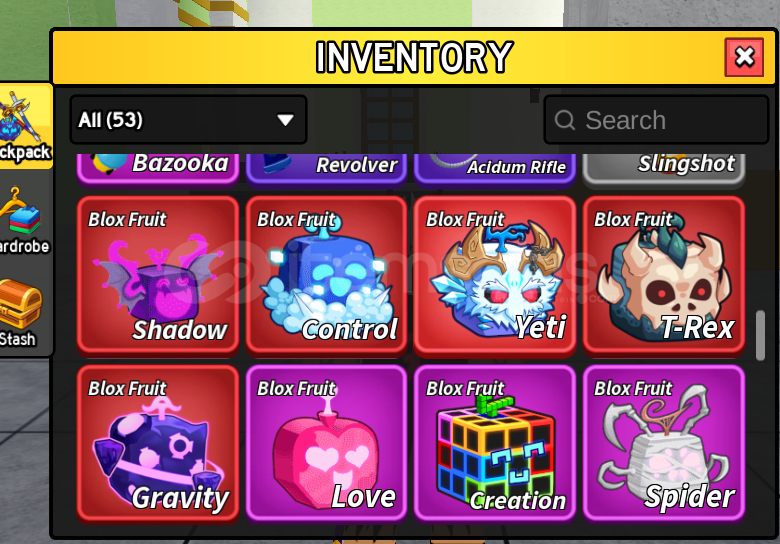Screen dimensions: 780x544
Task: Click the inventory vertical scrollbar handle
Action: coord(760,336)
